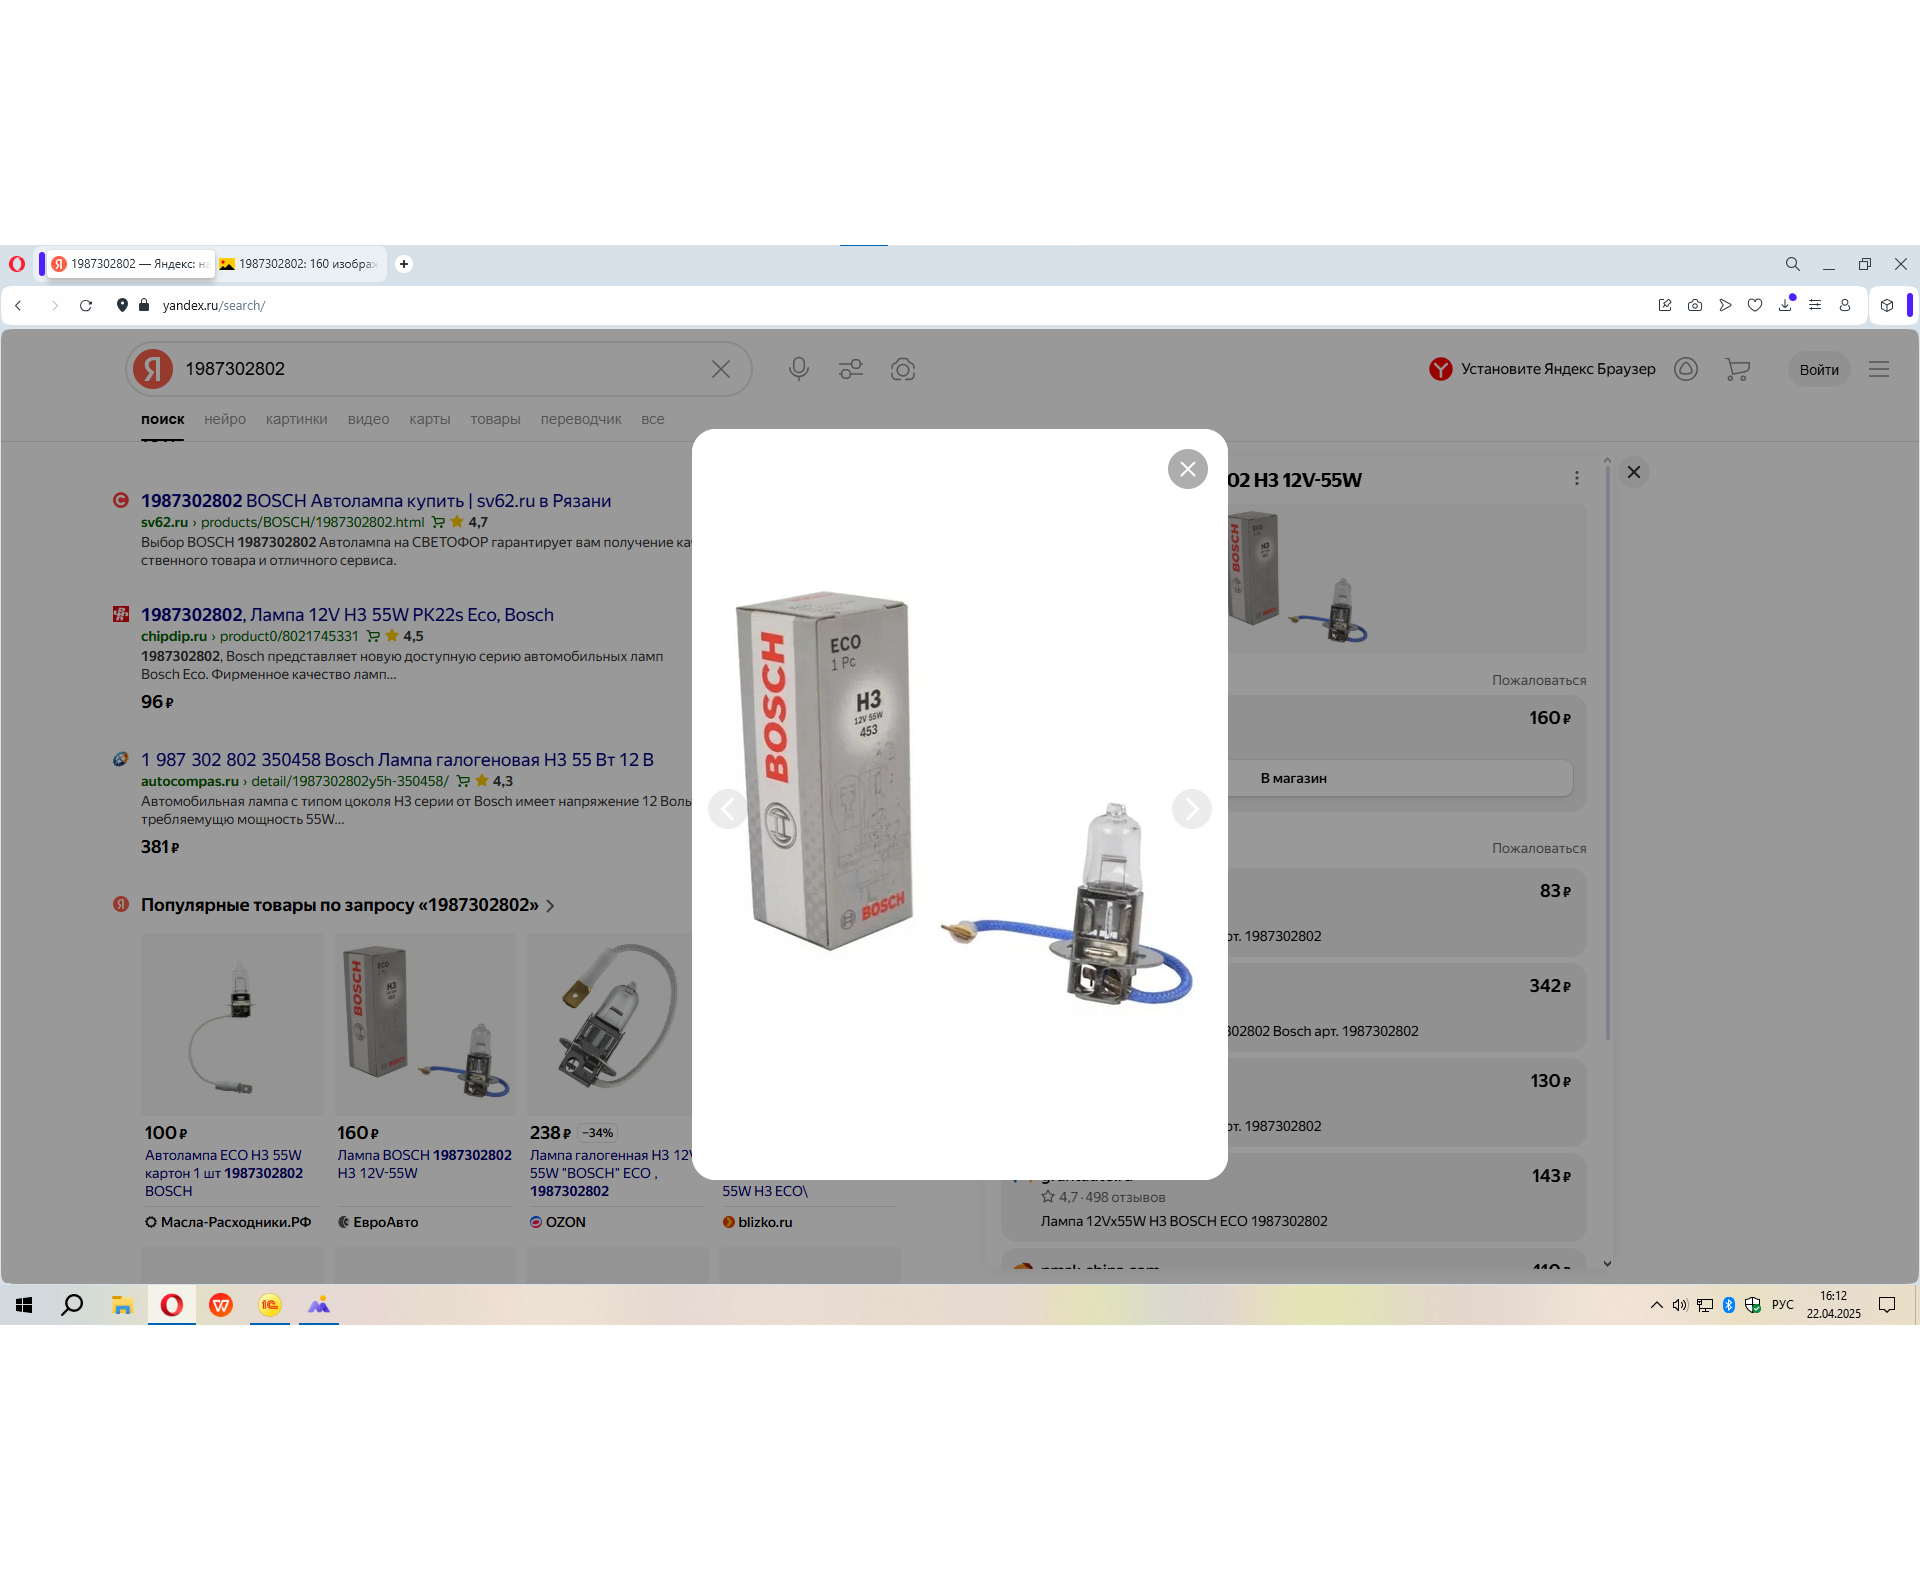Click the browser back arrow
The height and width of the screenshot is (1571, 1920).
pos(19,305)
